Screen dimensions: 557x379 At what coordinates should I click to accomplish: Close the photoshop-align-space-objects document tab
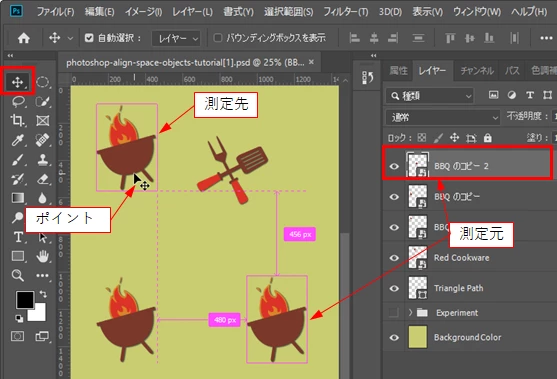(311, 62)
